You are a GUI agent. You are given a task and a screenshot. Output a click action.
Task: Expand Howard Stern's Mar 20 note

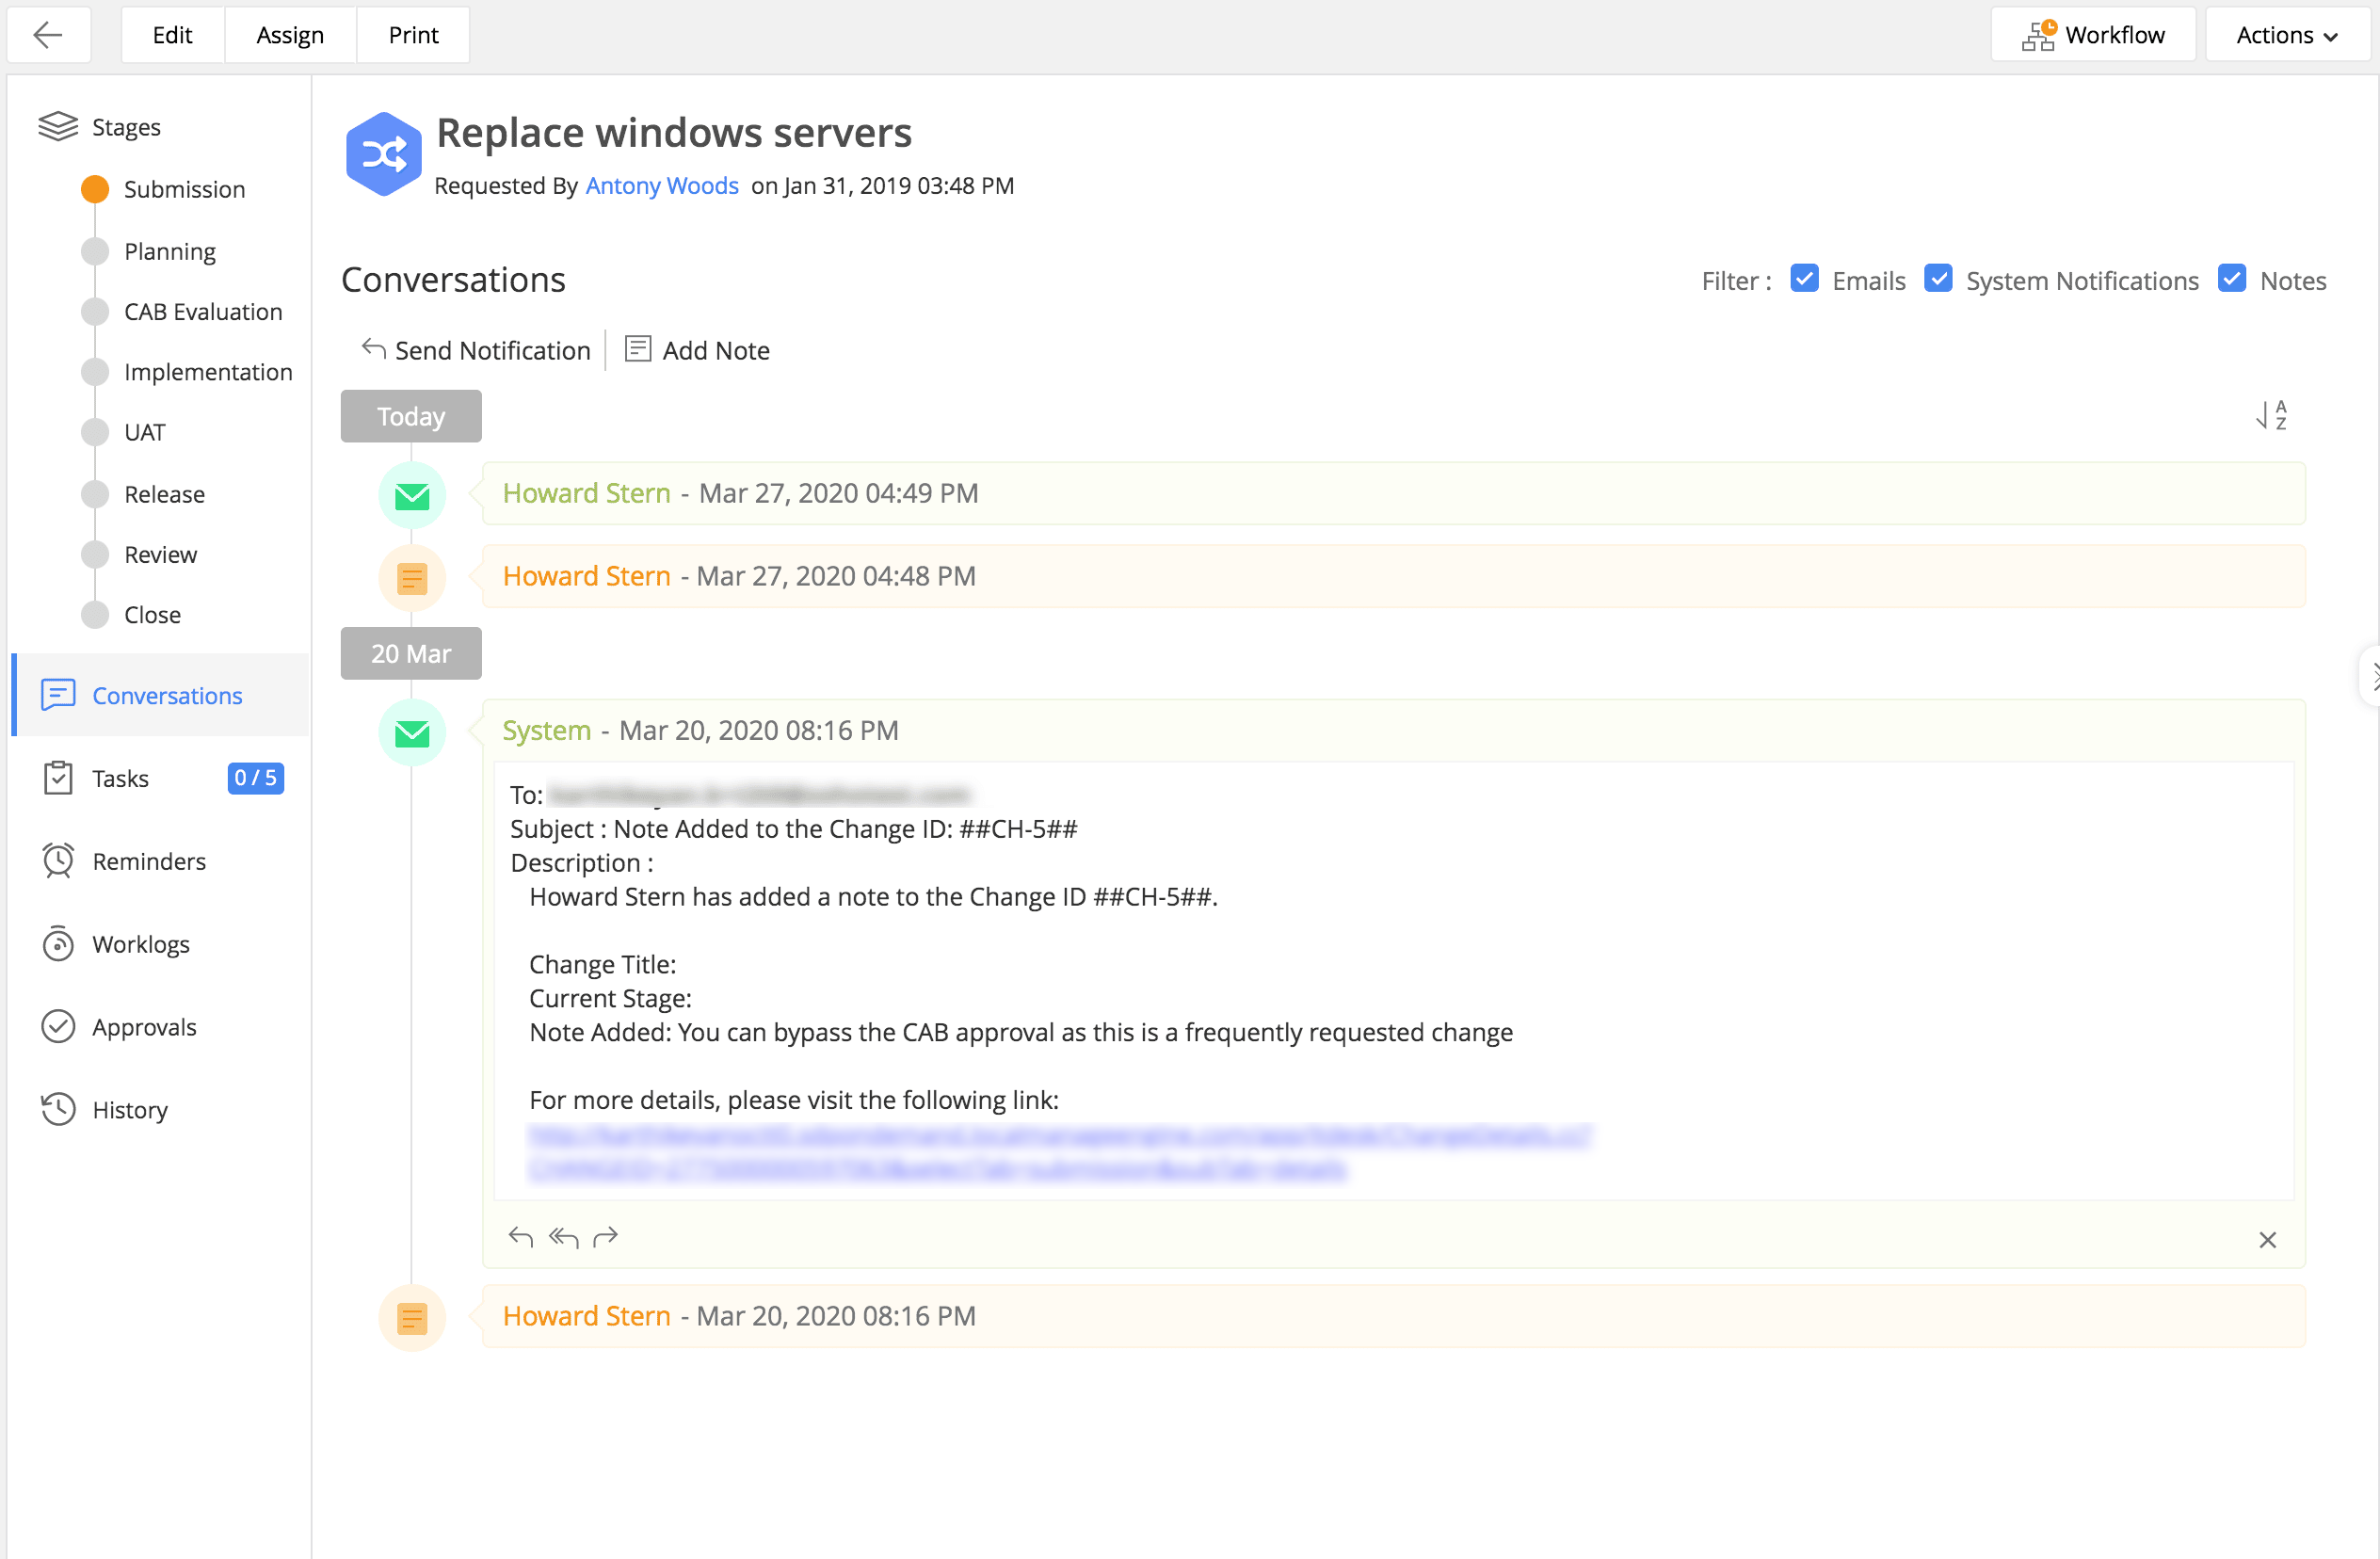tap(738, 1316)
